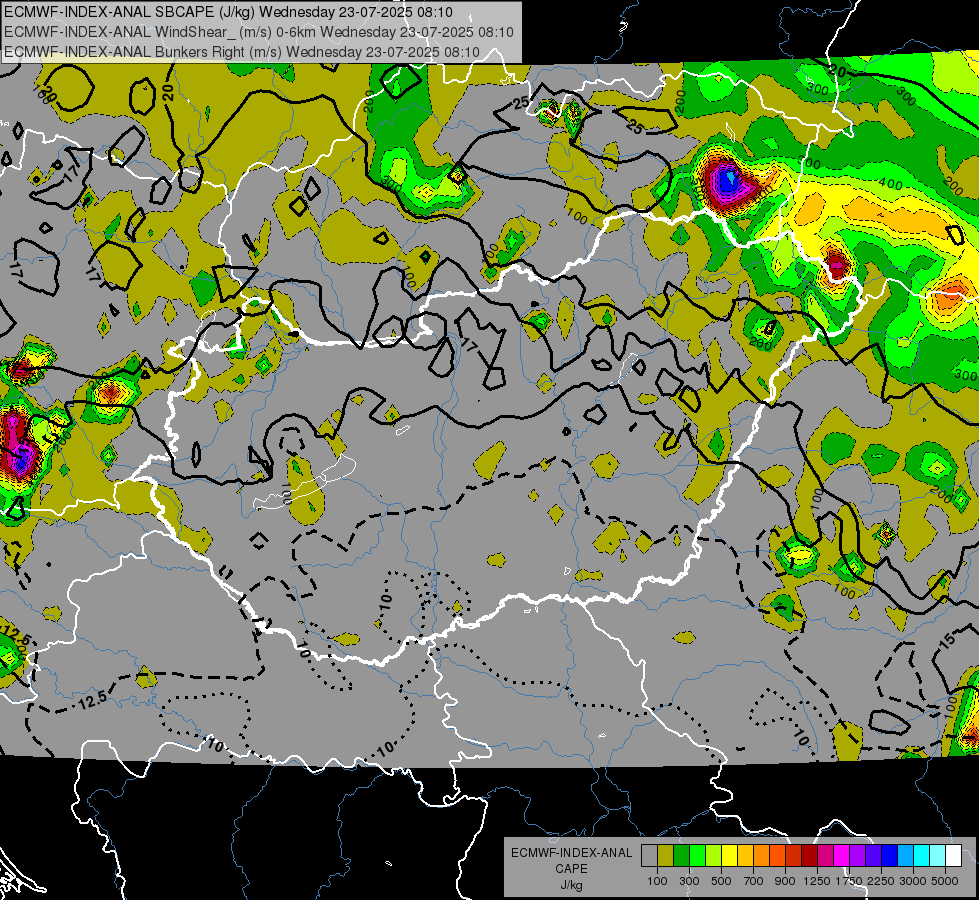
Task: Select the gray swatch in the CAPE legend
Action: click(x=649, y=856)
